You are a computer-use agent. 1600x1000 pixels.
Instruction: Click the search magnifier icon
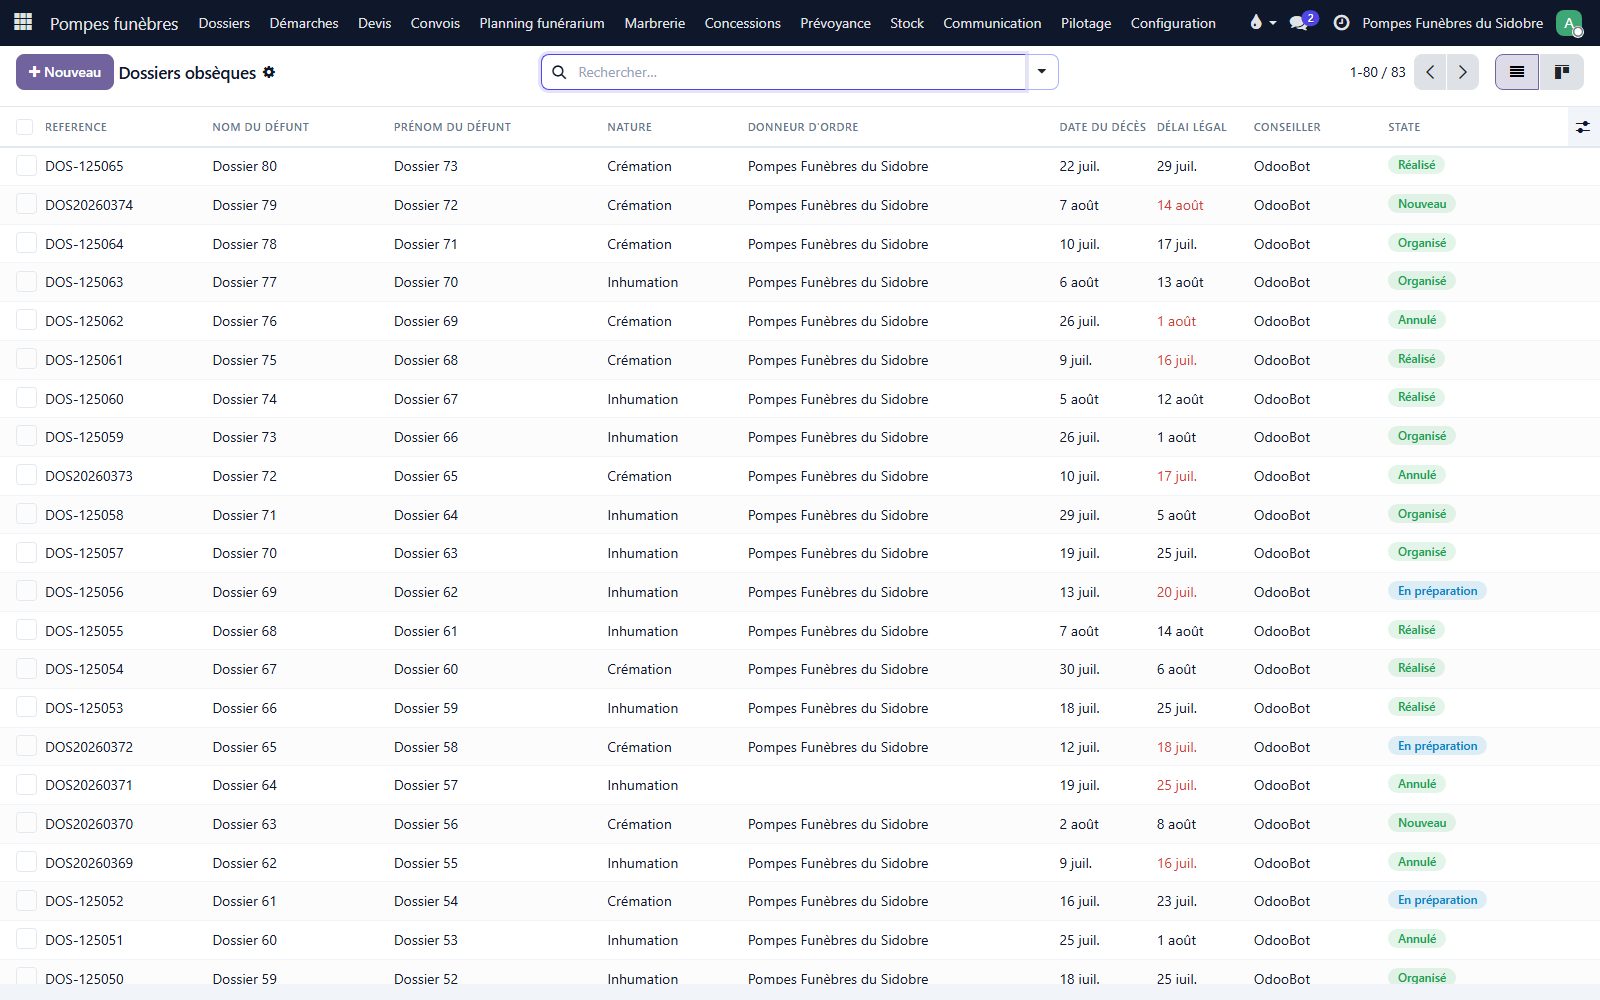(x=559, y=72)
